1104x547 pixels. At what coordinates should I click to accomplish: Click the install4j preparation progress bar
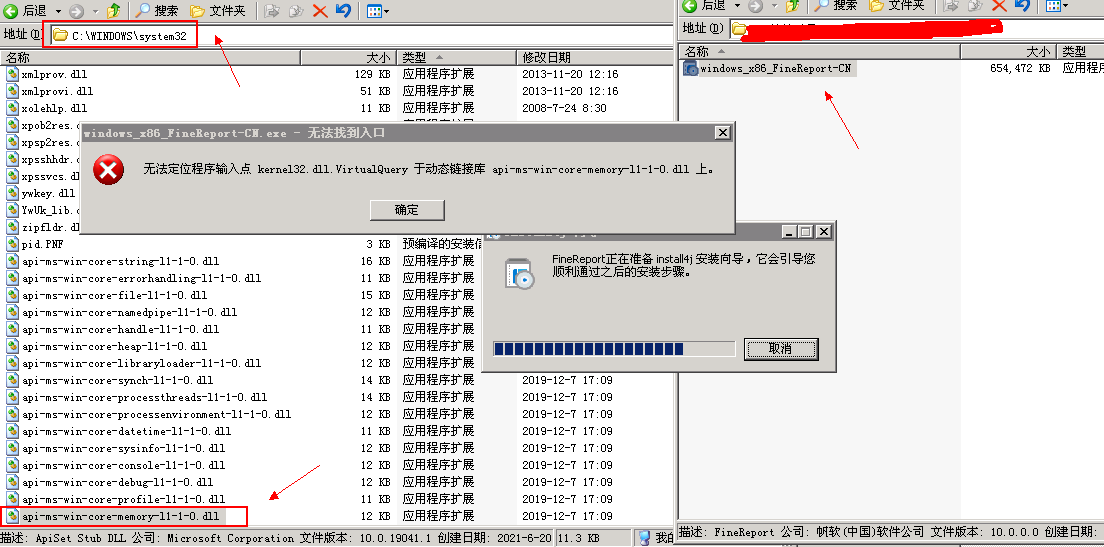[x=614, y=349]
